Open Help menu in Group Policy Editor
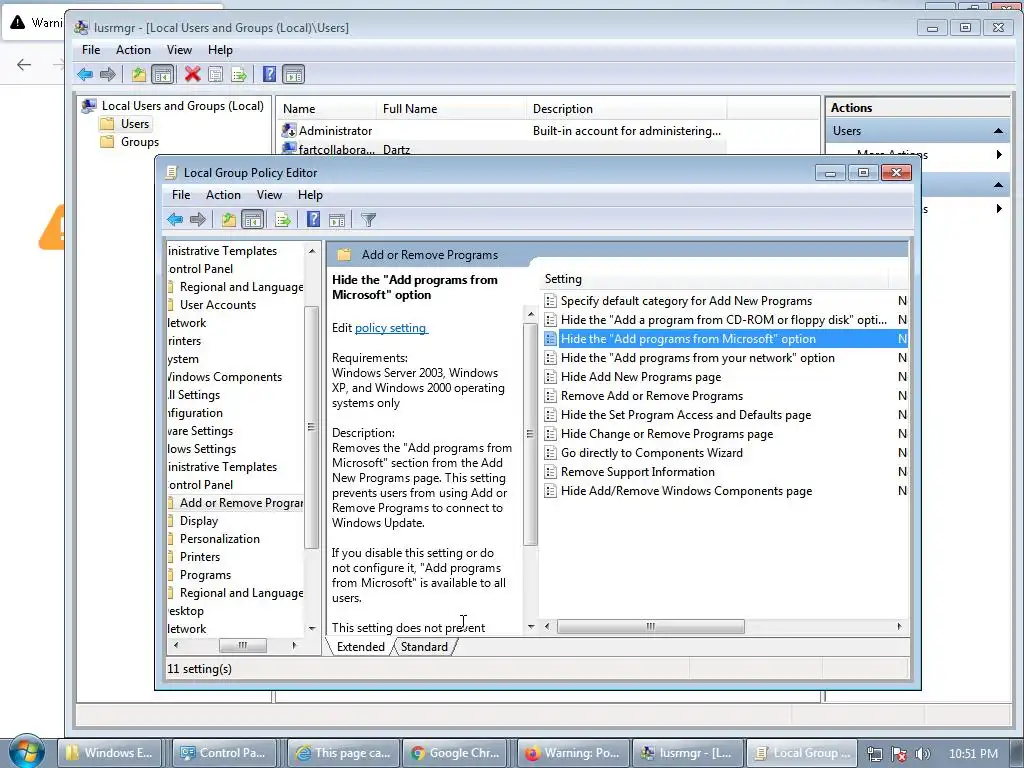1024x768 pixels. [x=310, y=195]
